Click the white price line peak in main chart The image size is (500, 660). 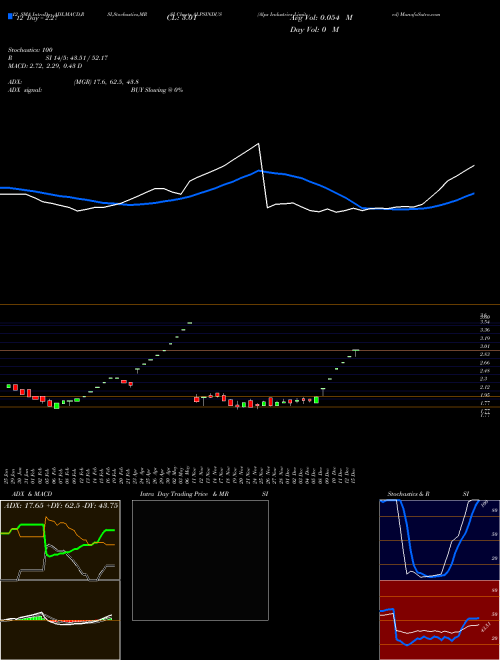point(258,144)
